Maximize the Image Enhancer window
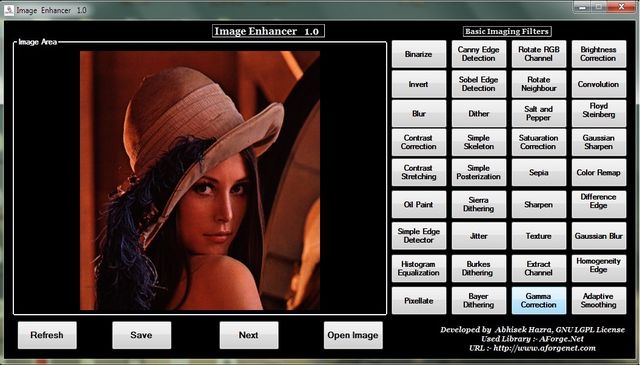Viewport: 640px width, 365px height. tap(600, 6)
